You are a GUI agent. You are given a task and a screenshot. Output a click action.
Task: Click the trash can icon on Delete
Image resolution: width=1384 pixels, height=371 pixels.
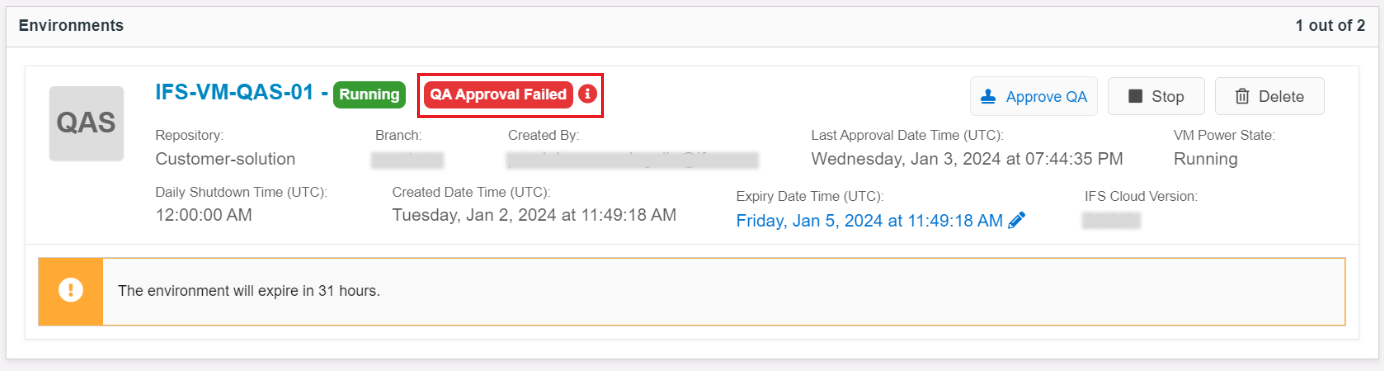pyautogui.click(x=1242, y=96)
